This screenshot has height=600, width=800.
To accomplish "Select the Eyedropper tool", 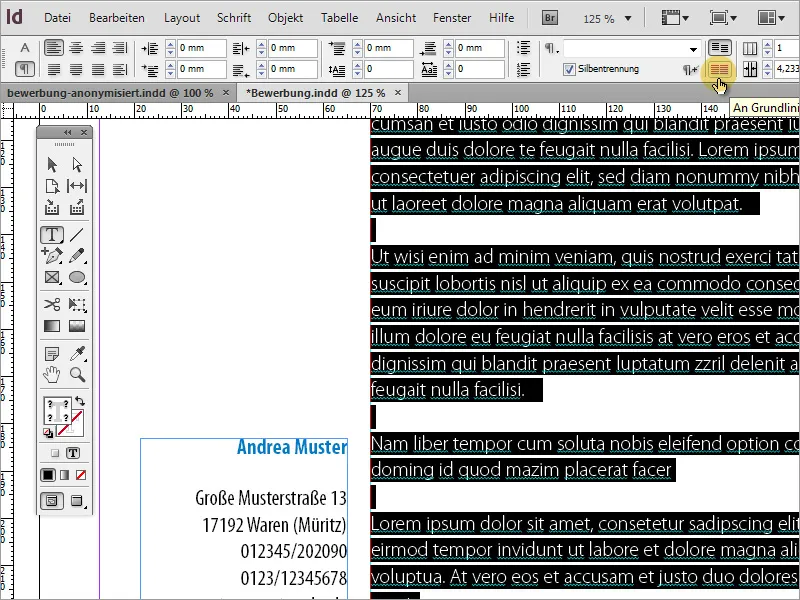I will (77, 353).
